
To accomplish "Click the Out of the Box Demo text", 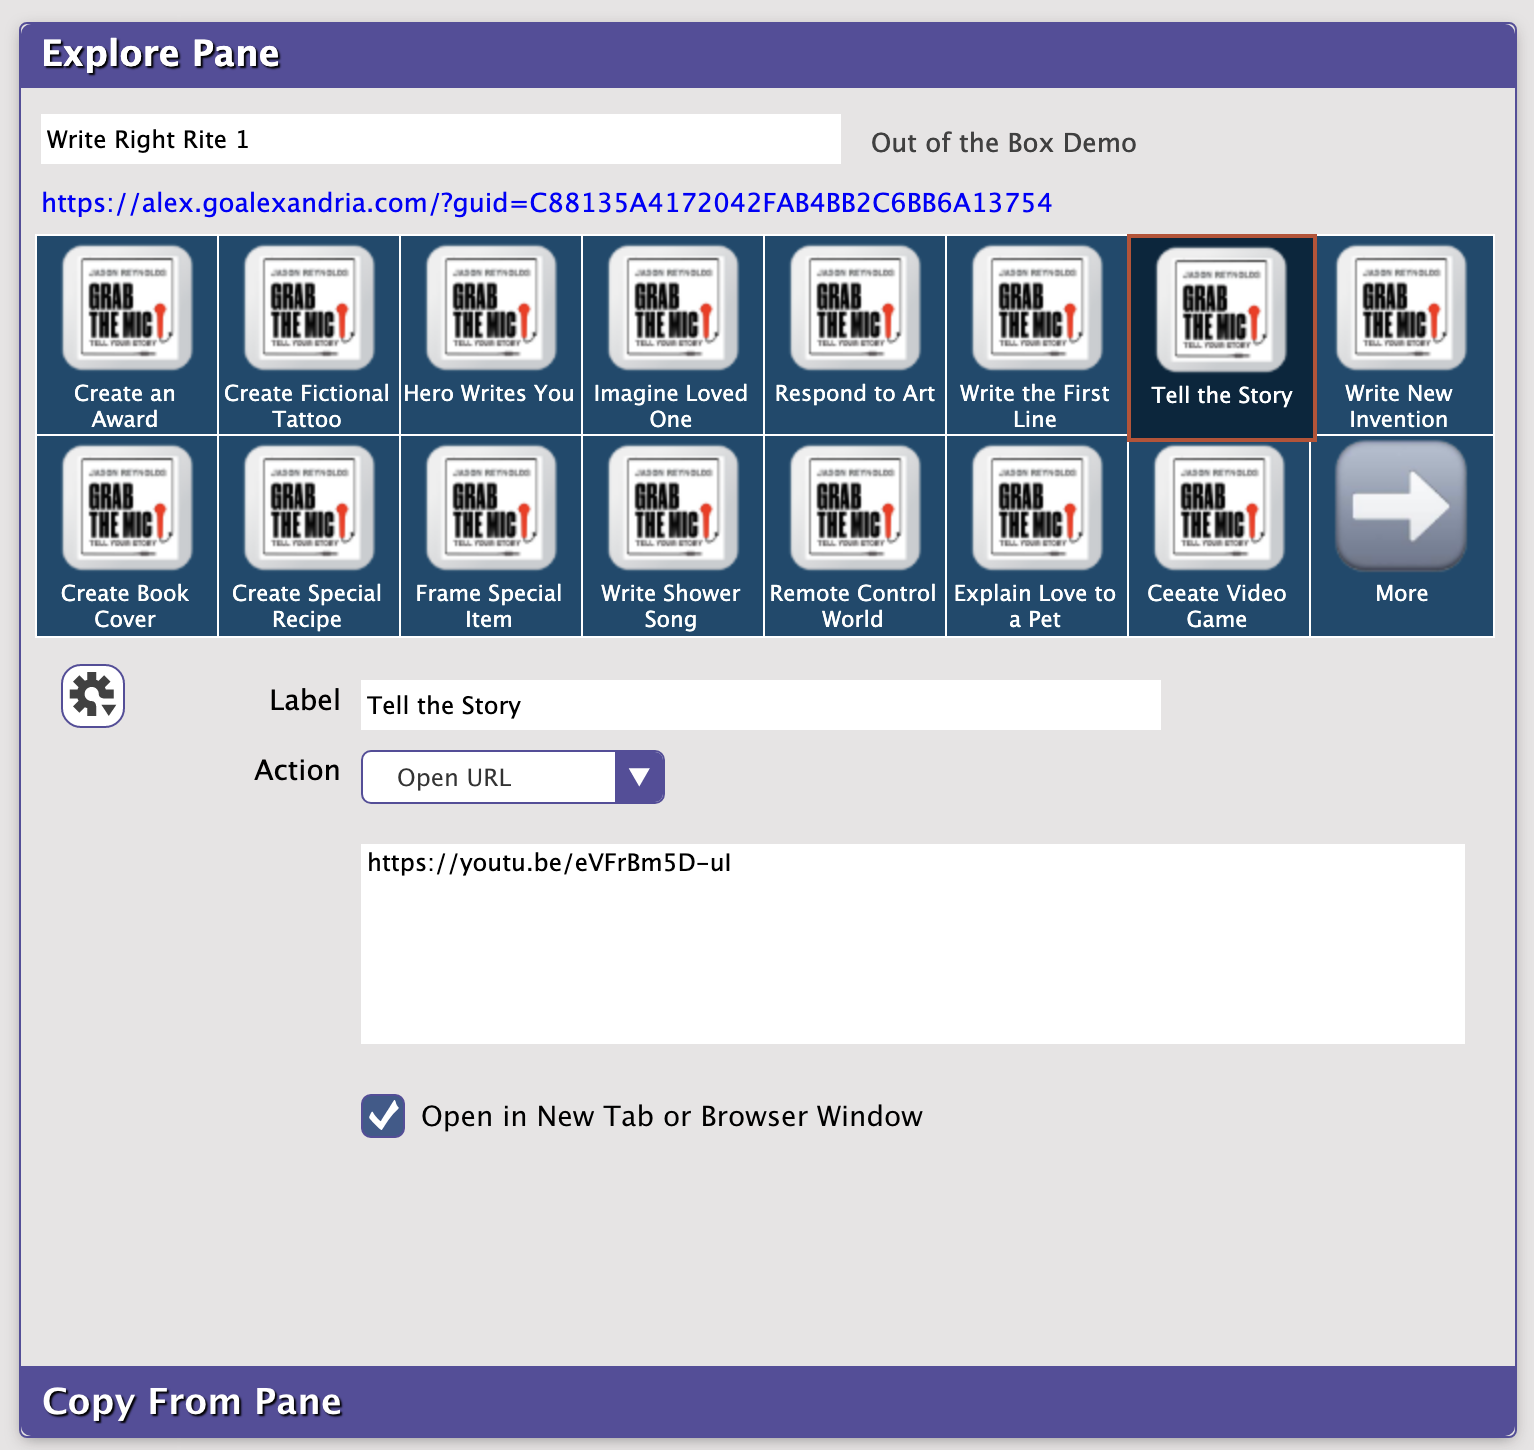I will (x=1004, y=143).
